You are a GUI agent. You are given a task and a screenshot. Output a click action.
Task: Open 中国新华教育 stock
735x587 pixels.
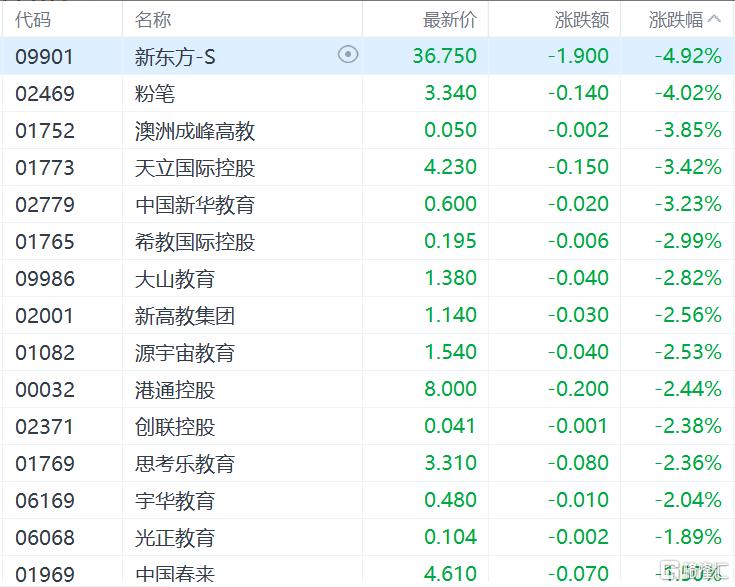pos(195,205)
